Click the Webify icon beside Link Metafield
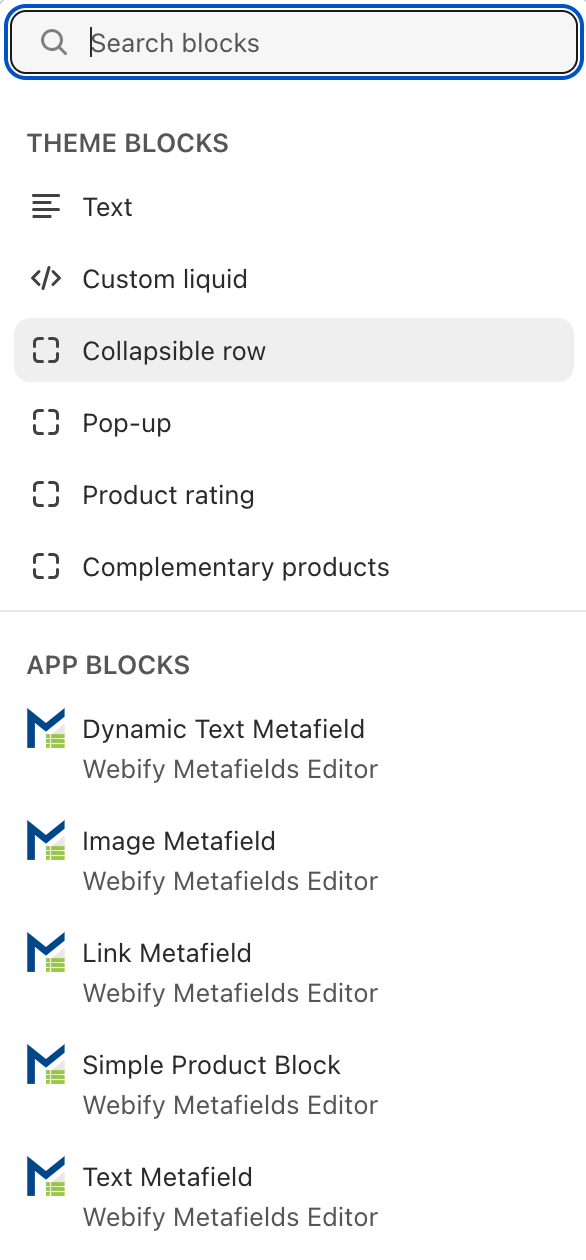 tap(46, 953)
